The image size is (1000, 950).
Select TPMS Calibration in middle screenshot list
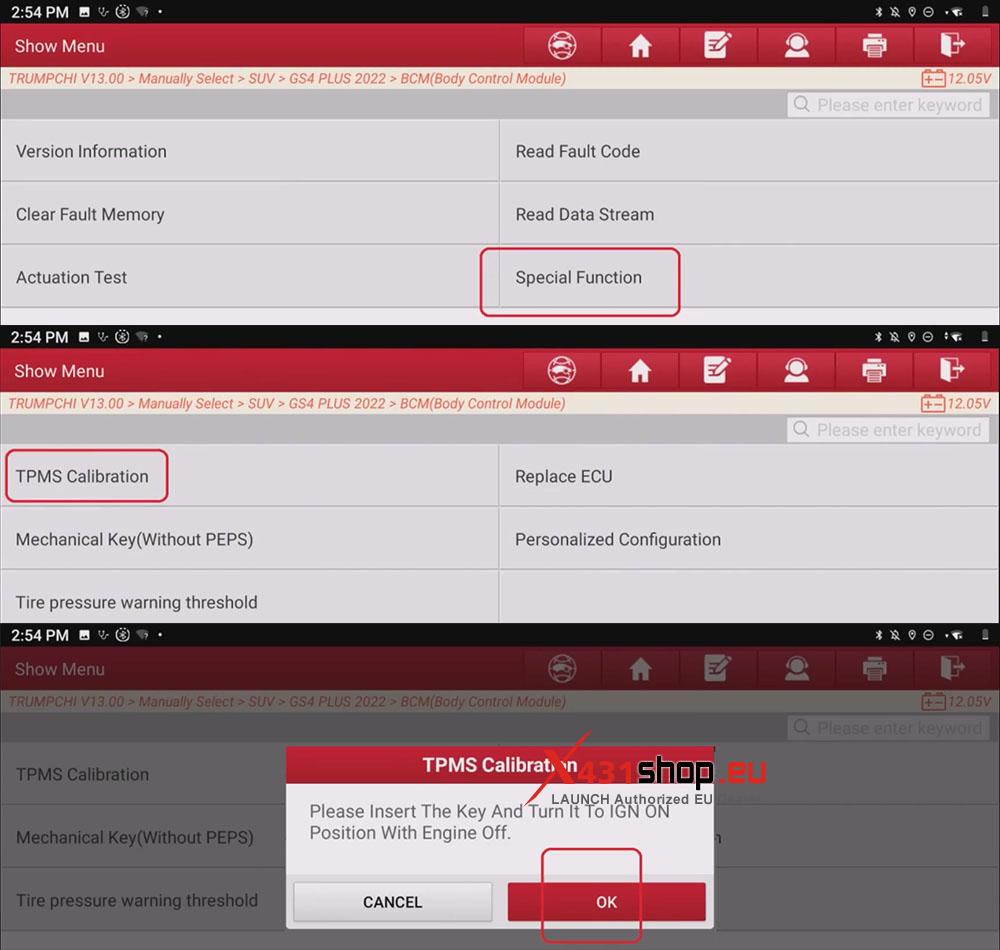coord(249,476)
